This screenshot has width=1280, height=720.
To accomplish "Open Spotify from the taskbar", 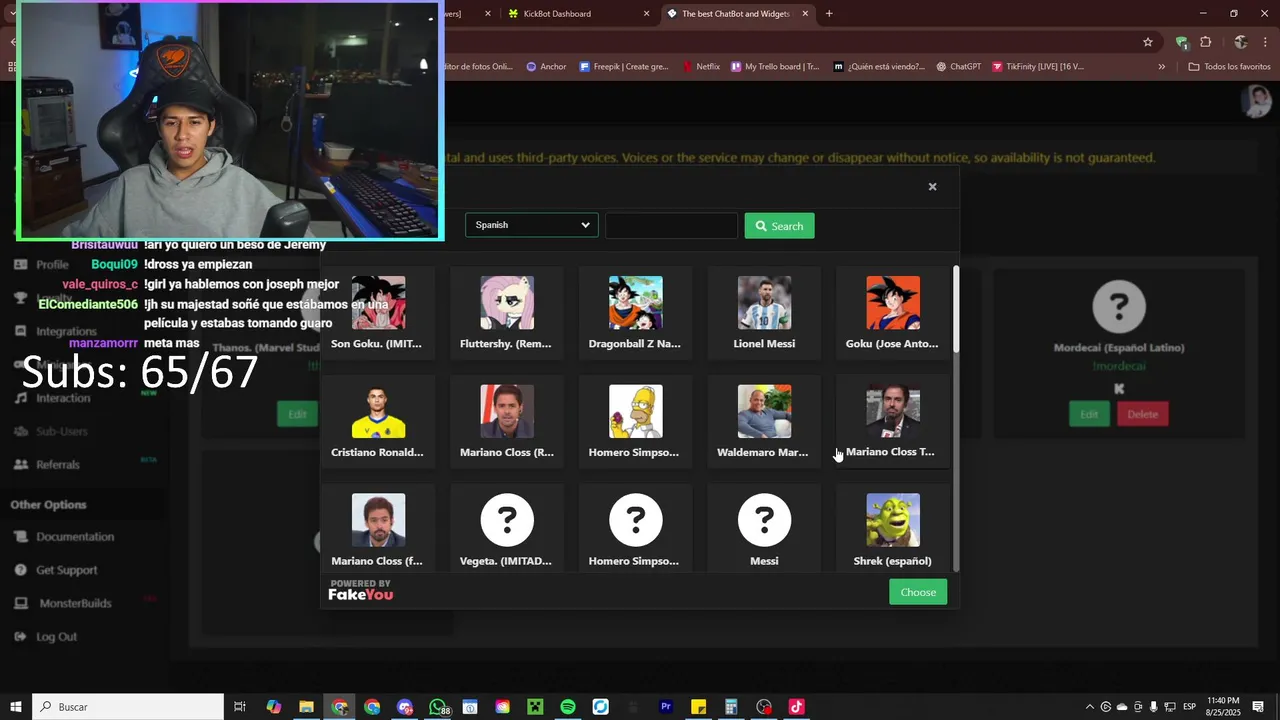I will (x=568, y=707).
